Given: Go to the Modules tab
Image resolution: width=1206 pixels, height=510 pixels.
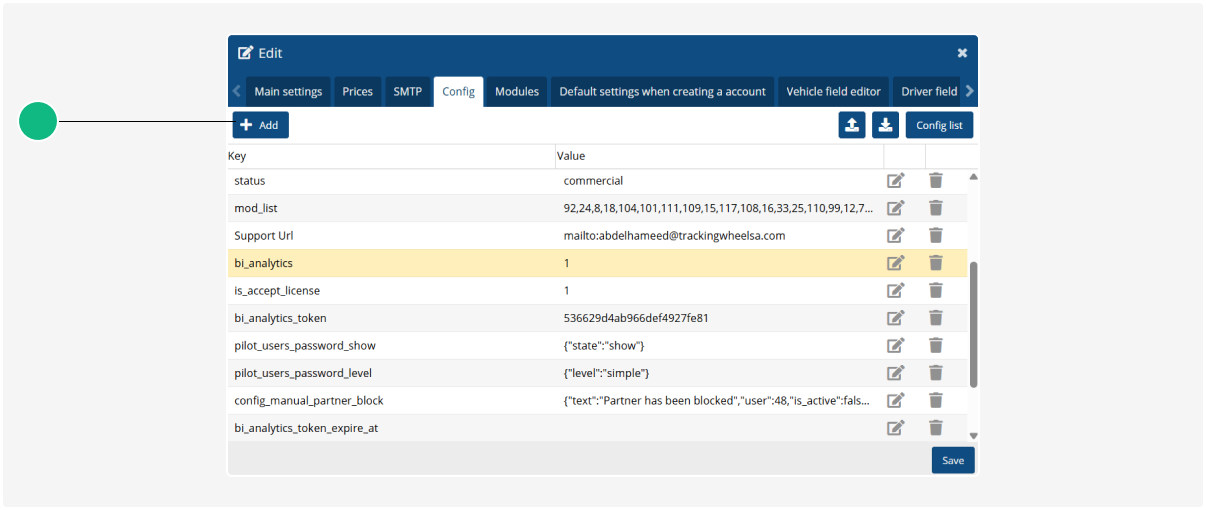Looking at the screenshot, I should coord(517,91).
